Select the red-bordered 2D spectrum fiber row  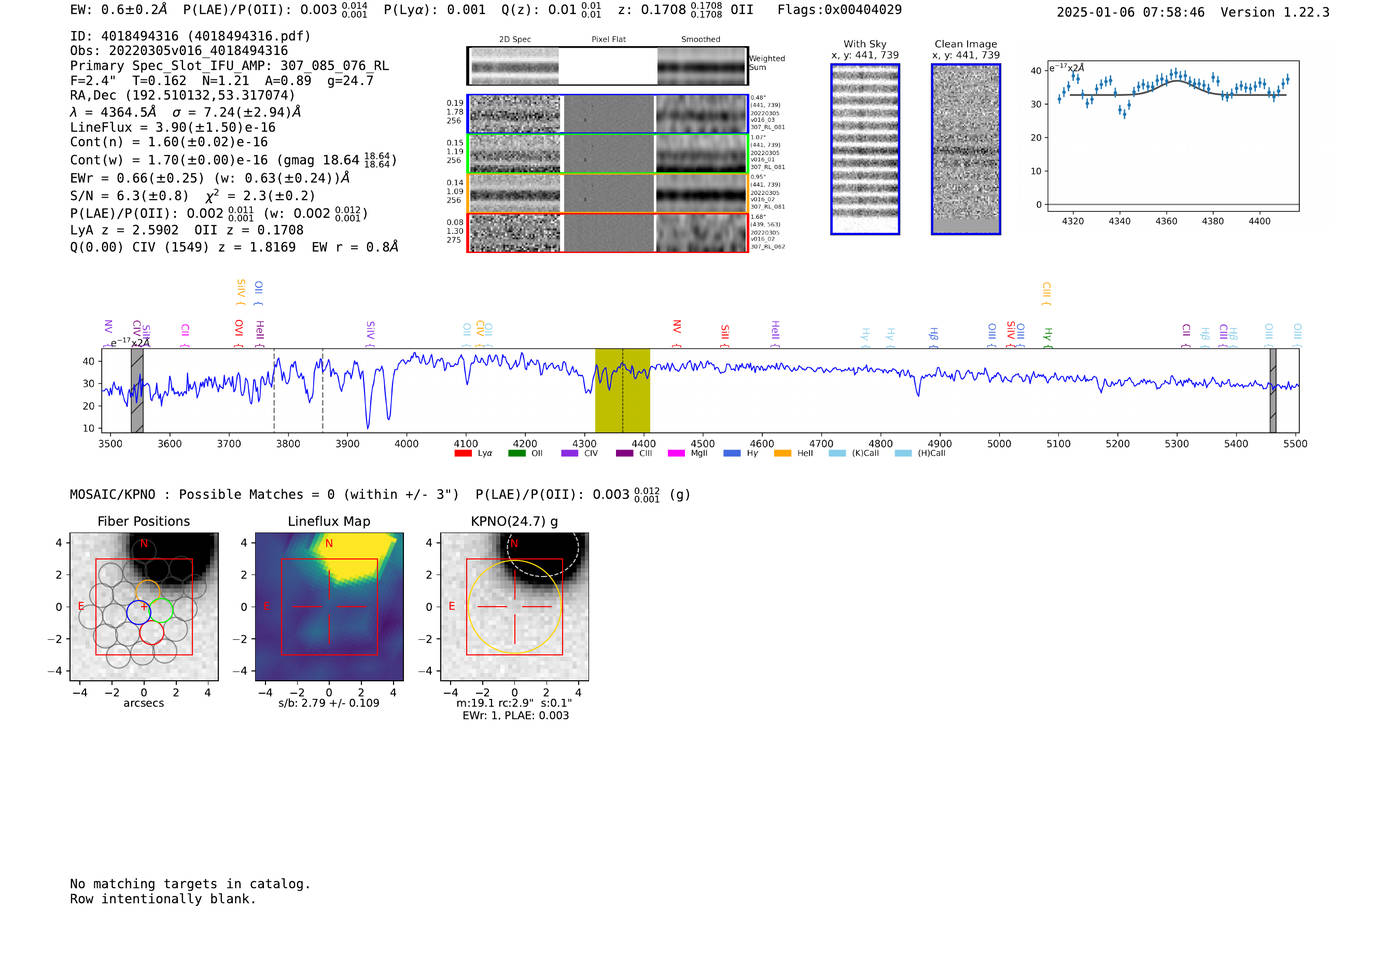coord(608,233)
